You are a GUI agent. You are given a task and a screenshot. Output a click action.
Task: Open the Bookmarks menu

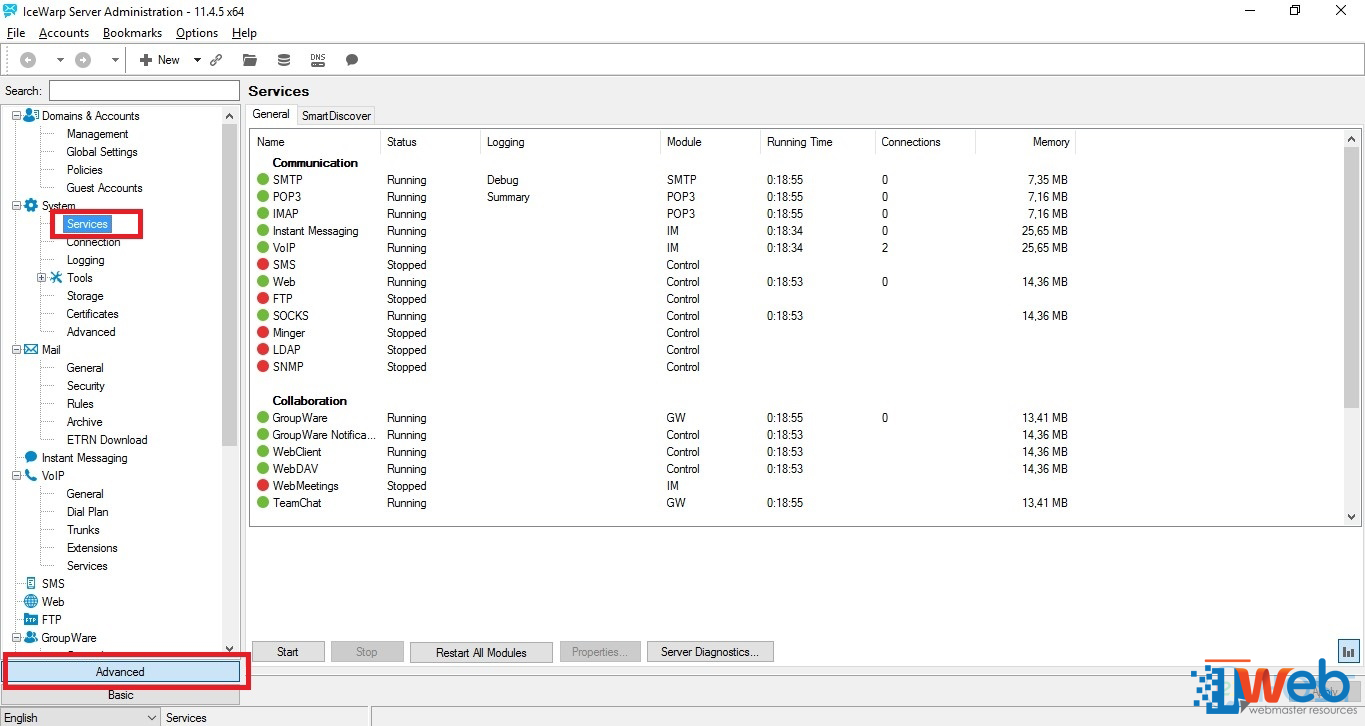click(133, 33)
